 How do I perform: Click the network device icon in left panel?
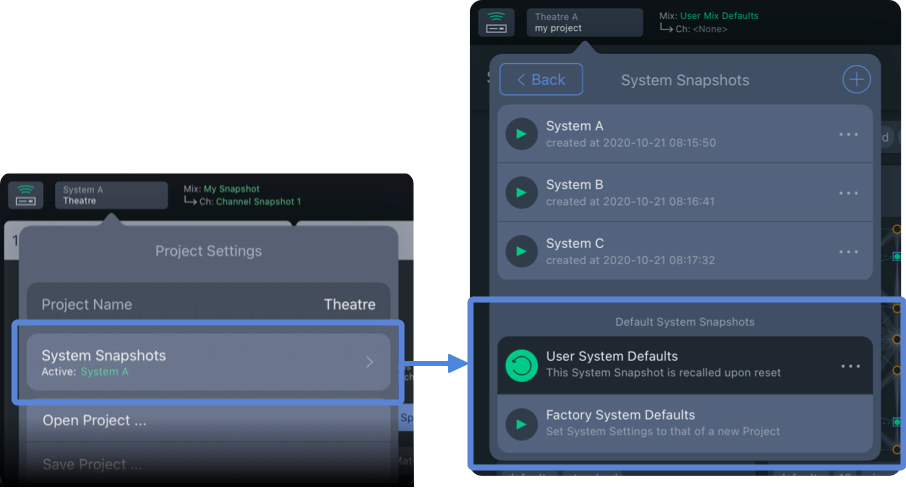tap(26, 195)
